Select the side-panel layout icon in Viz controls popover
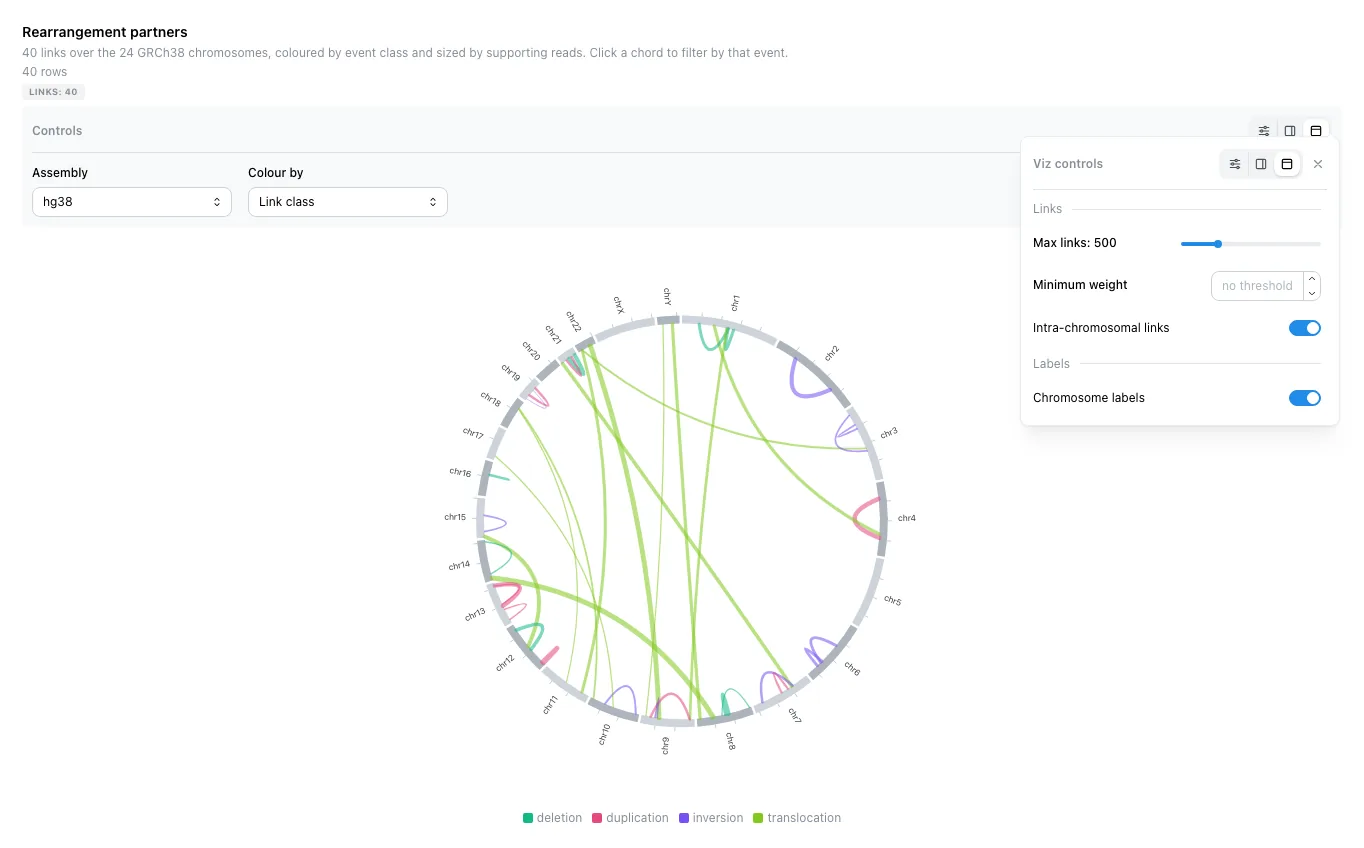This screenshot has height=848, width=1364. pos(1261,164)
